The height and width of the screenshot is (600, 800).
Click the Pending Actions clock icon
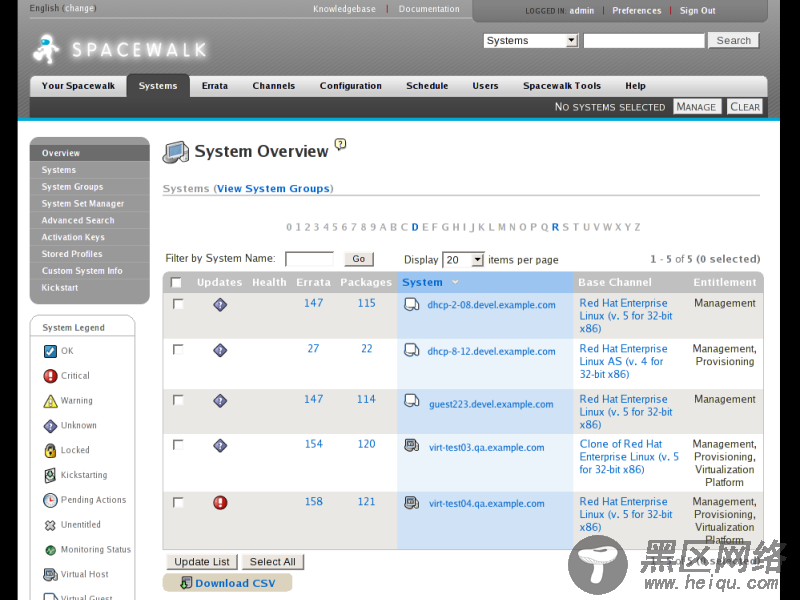click(x=50, y=500)
